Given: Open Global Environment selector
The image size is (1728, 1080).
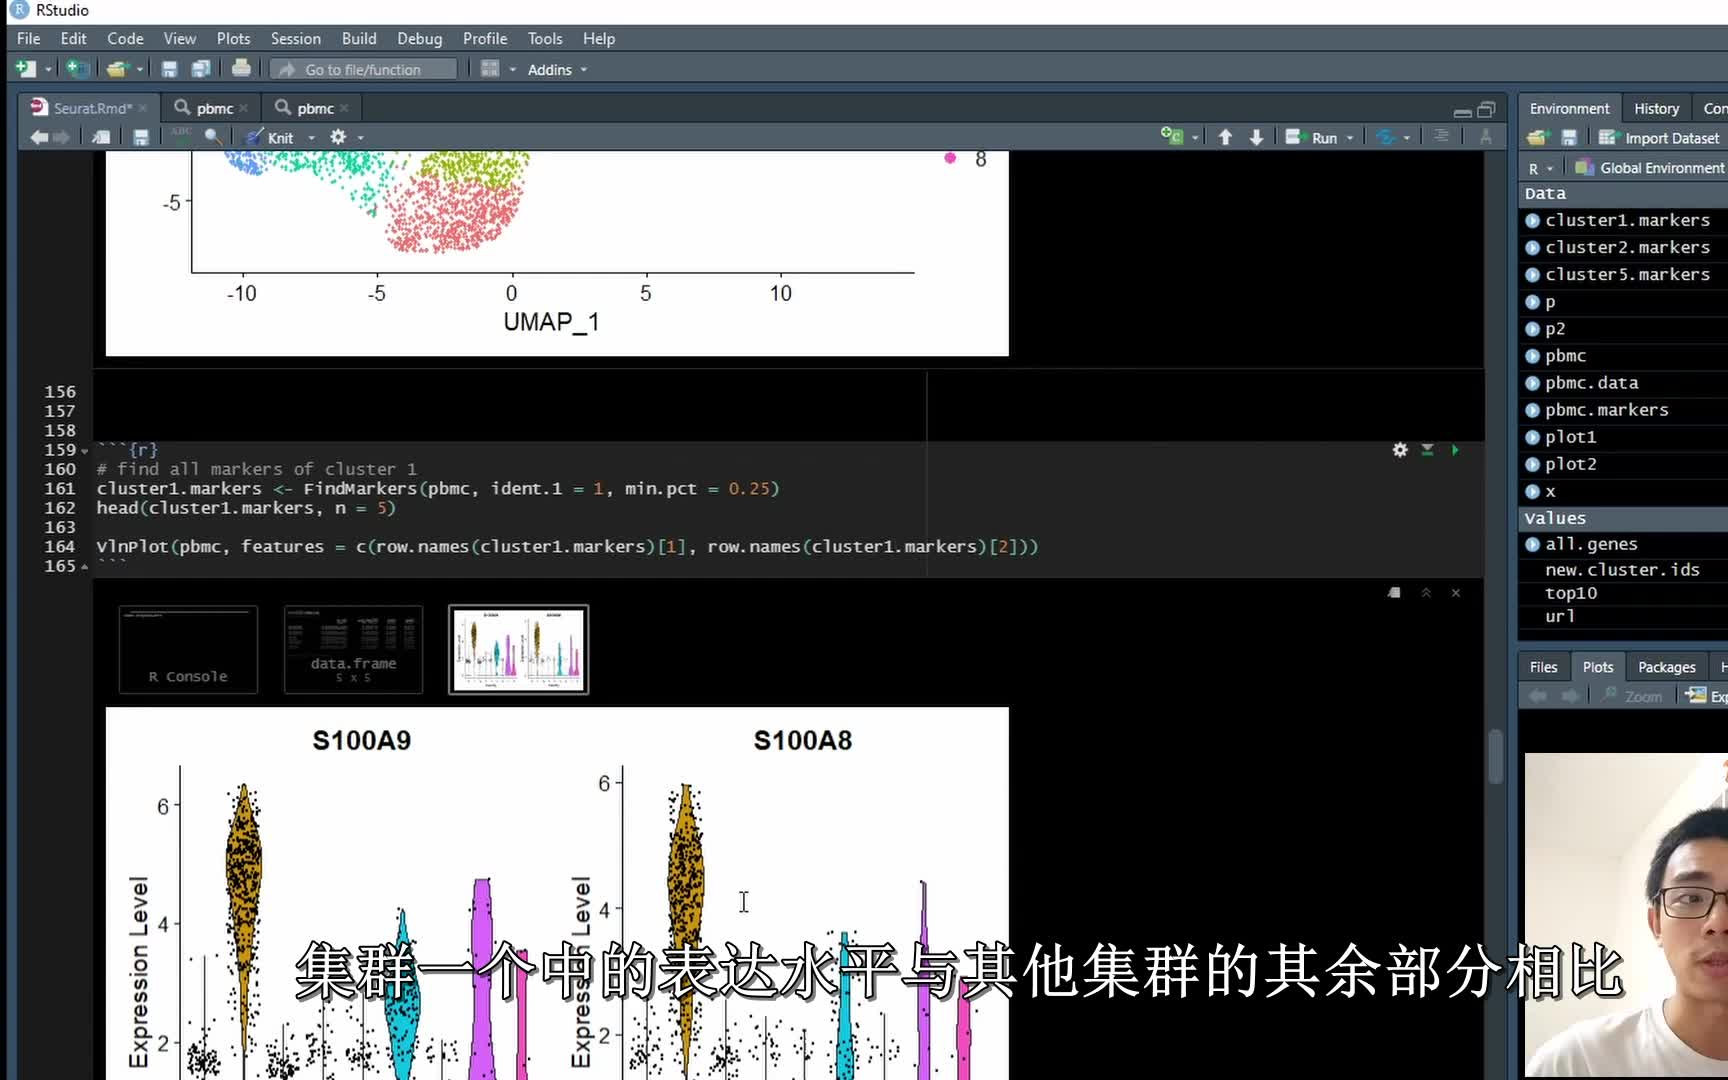Looking at the screenshot, I should 1650,168.
